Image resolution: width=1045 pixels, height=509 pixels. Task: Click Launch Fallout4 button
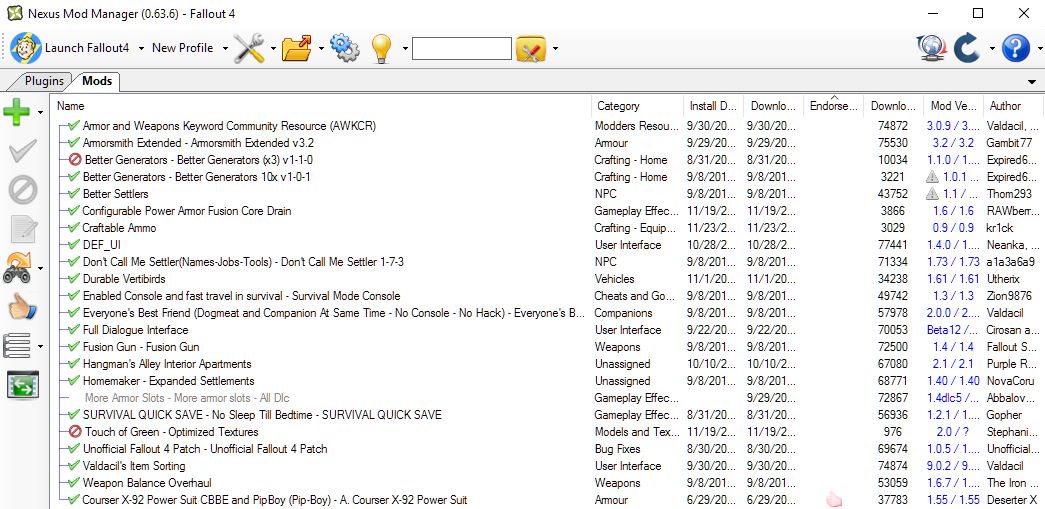click(x=70, y=48)
